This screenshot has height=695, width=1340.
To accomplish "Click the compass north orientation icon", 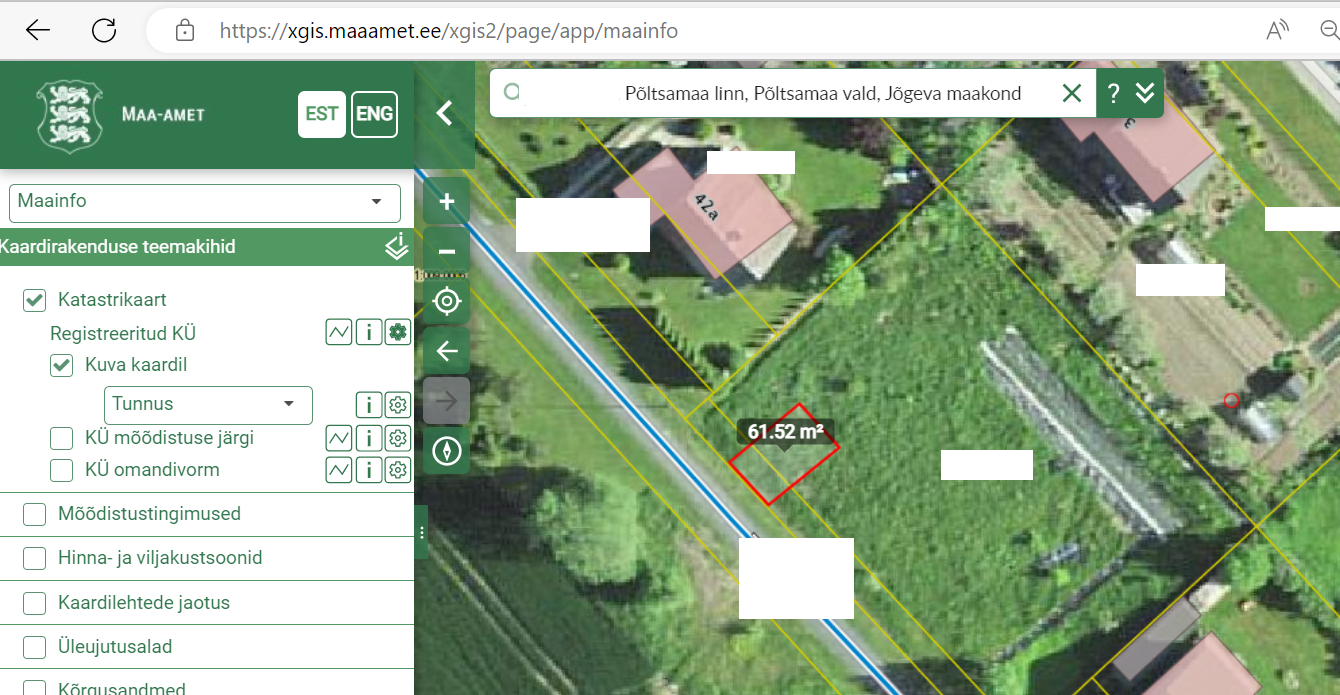I will [446, 452].
